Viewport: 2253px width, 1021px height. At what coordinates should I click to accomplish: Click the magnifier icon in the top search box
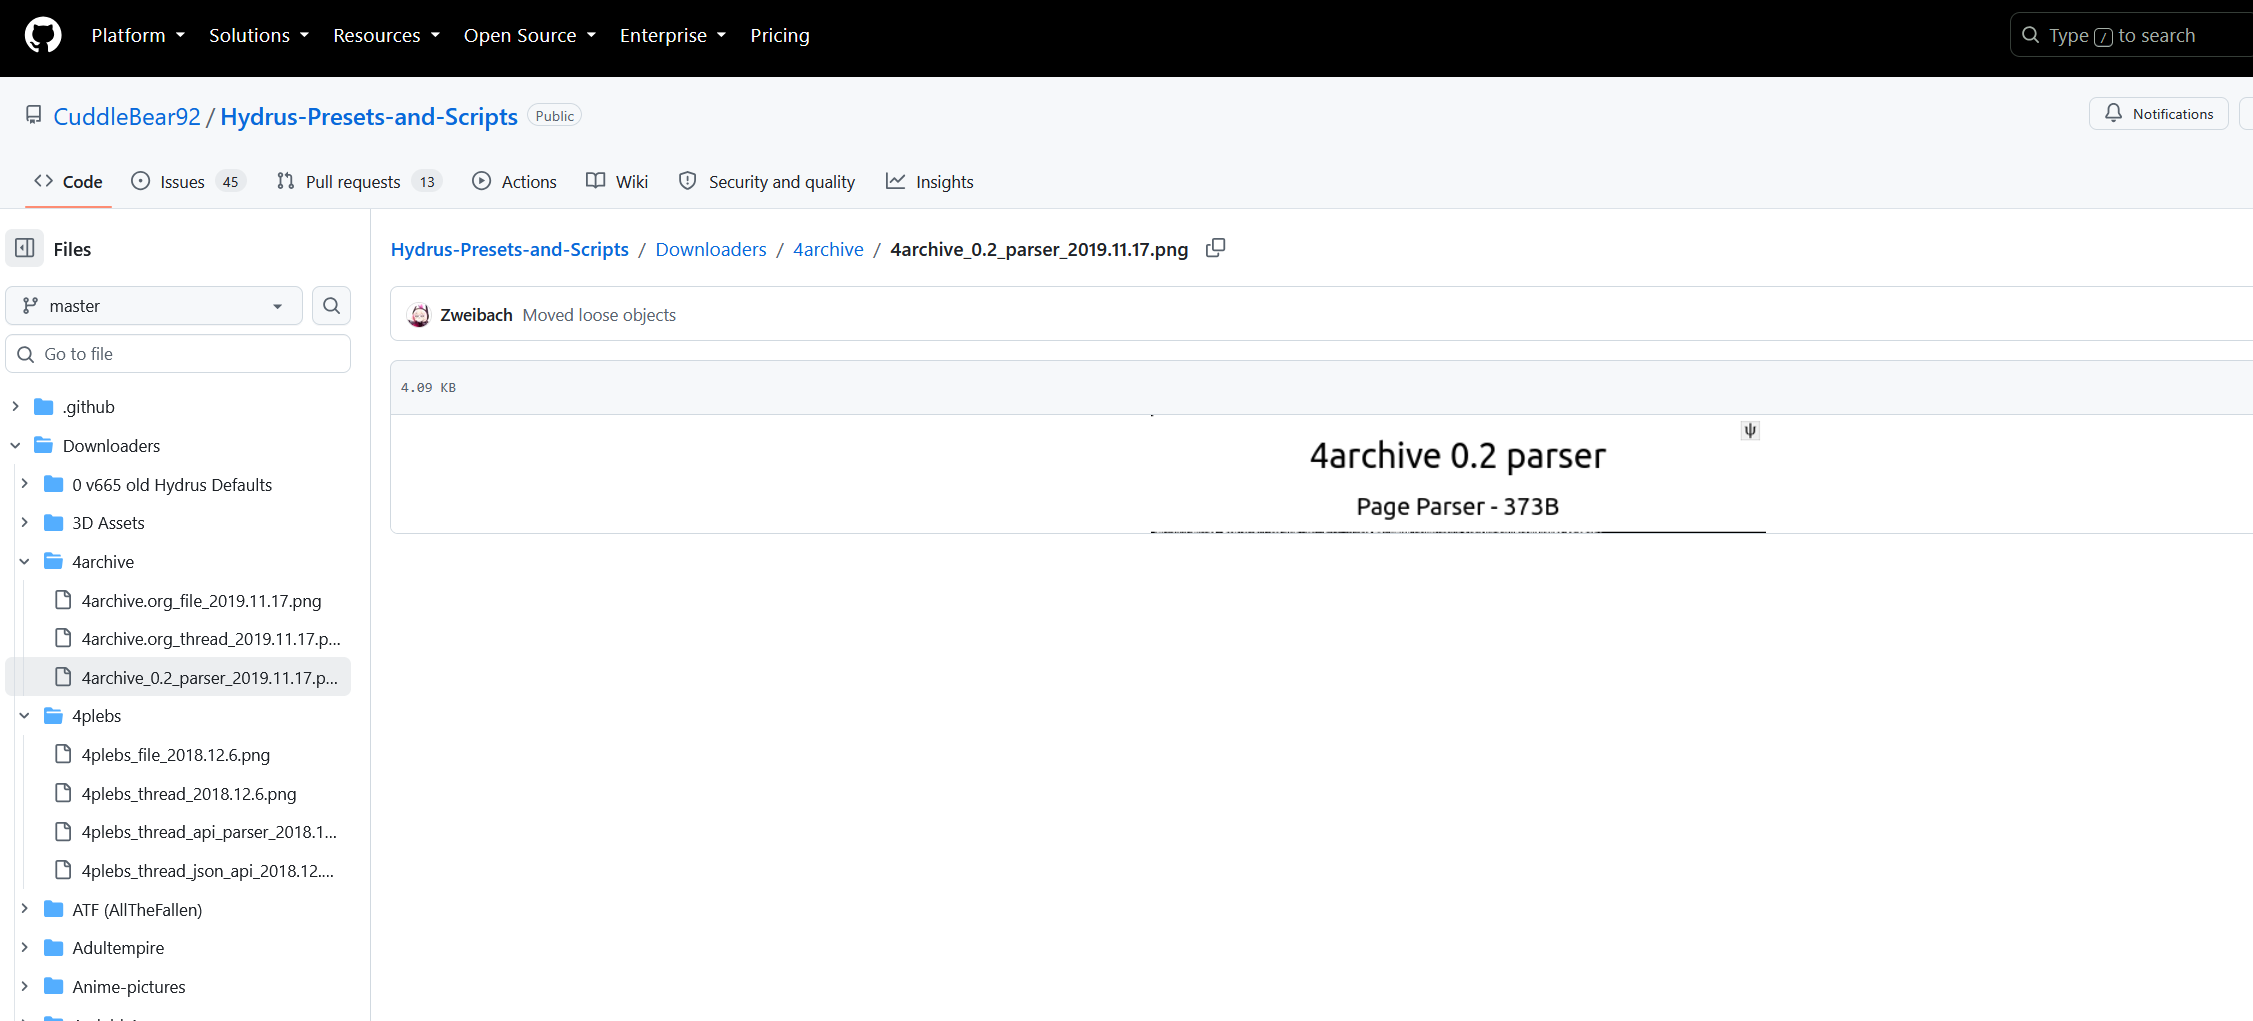click(2030, 35)
